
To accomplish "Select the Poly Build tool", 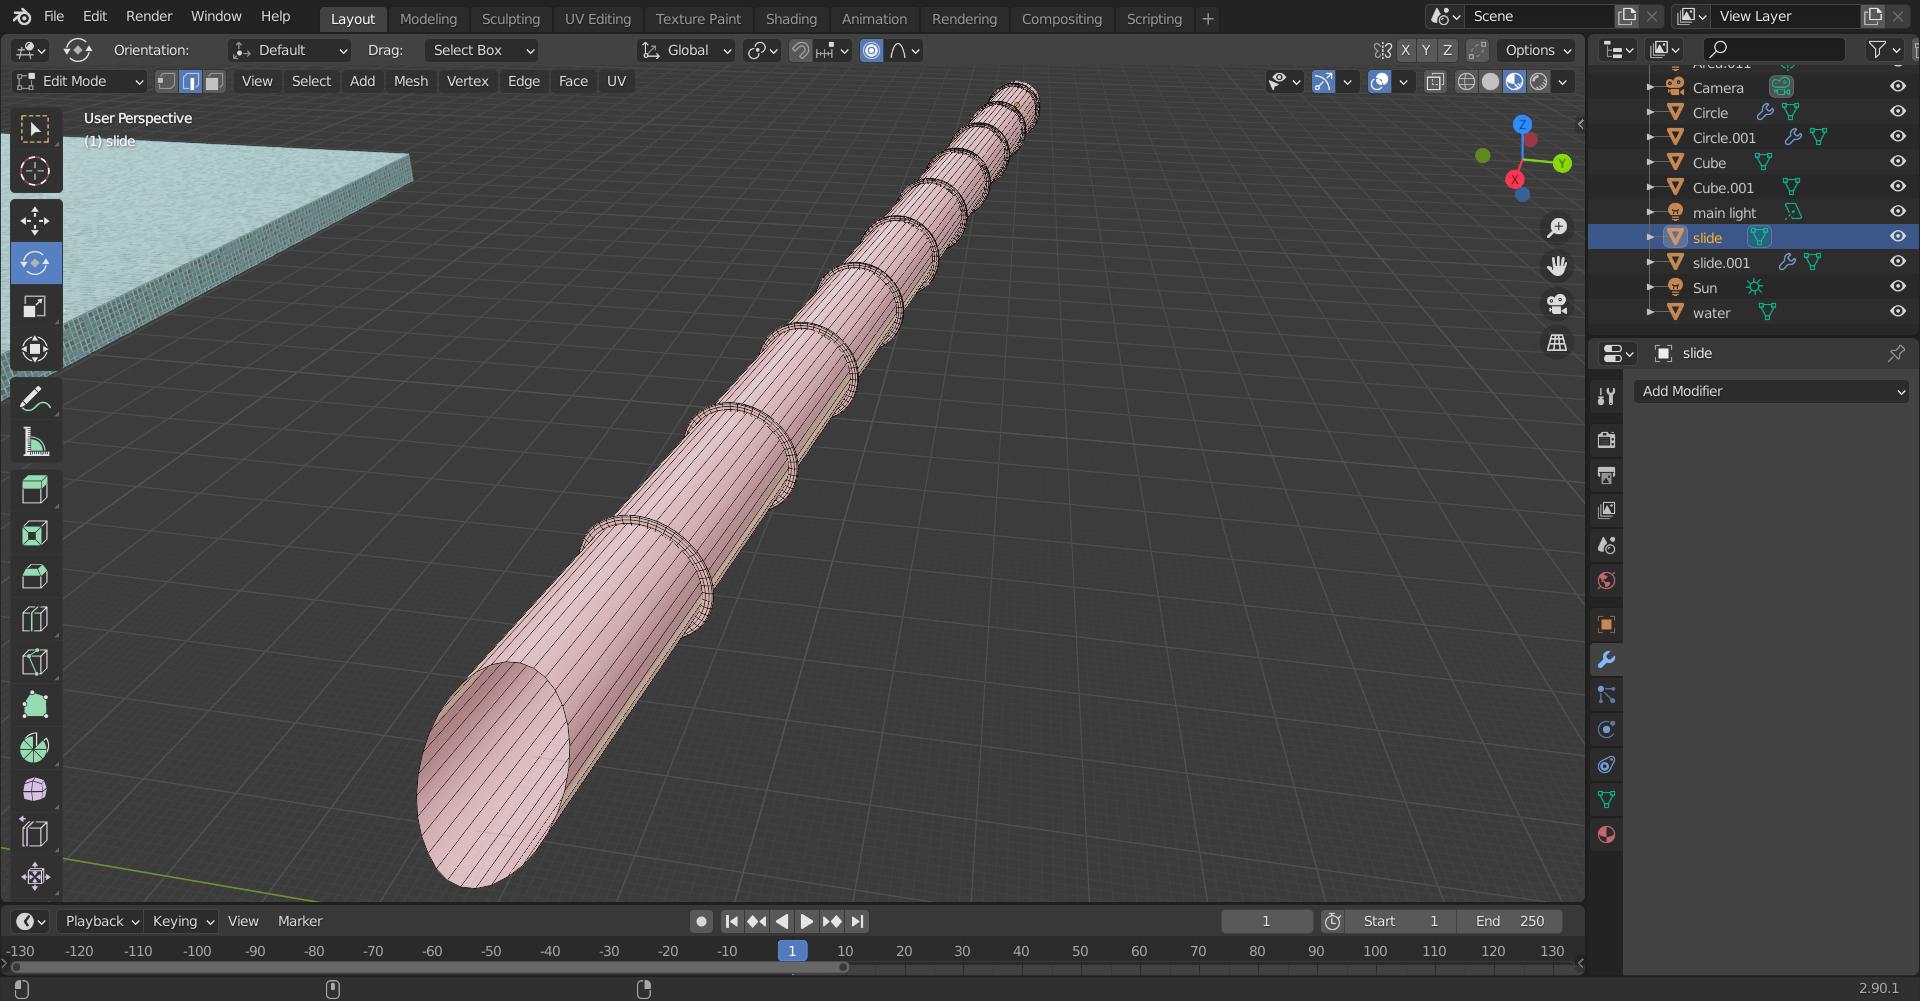I will click(x=35, y=705).
